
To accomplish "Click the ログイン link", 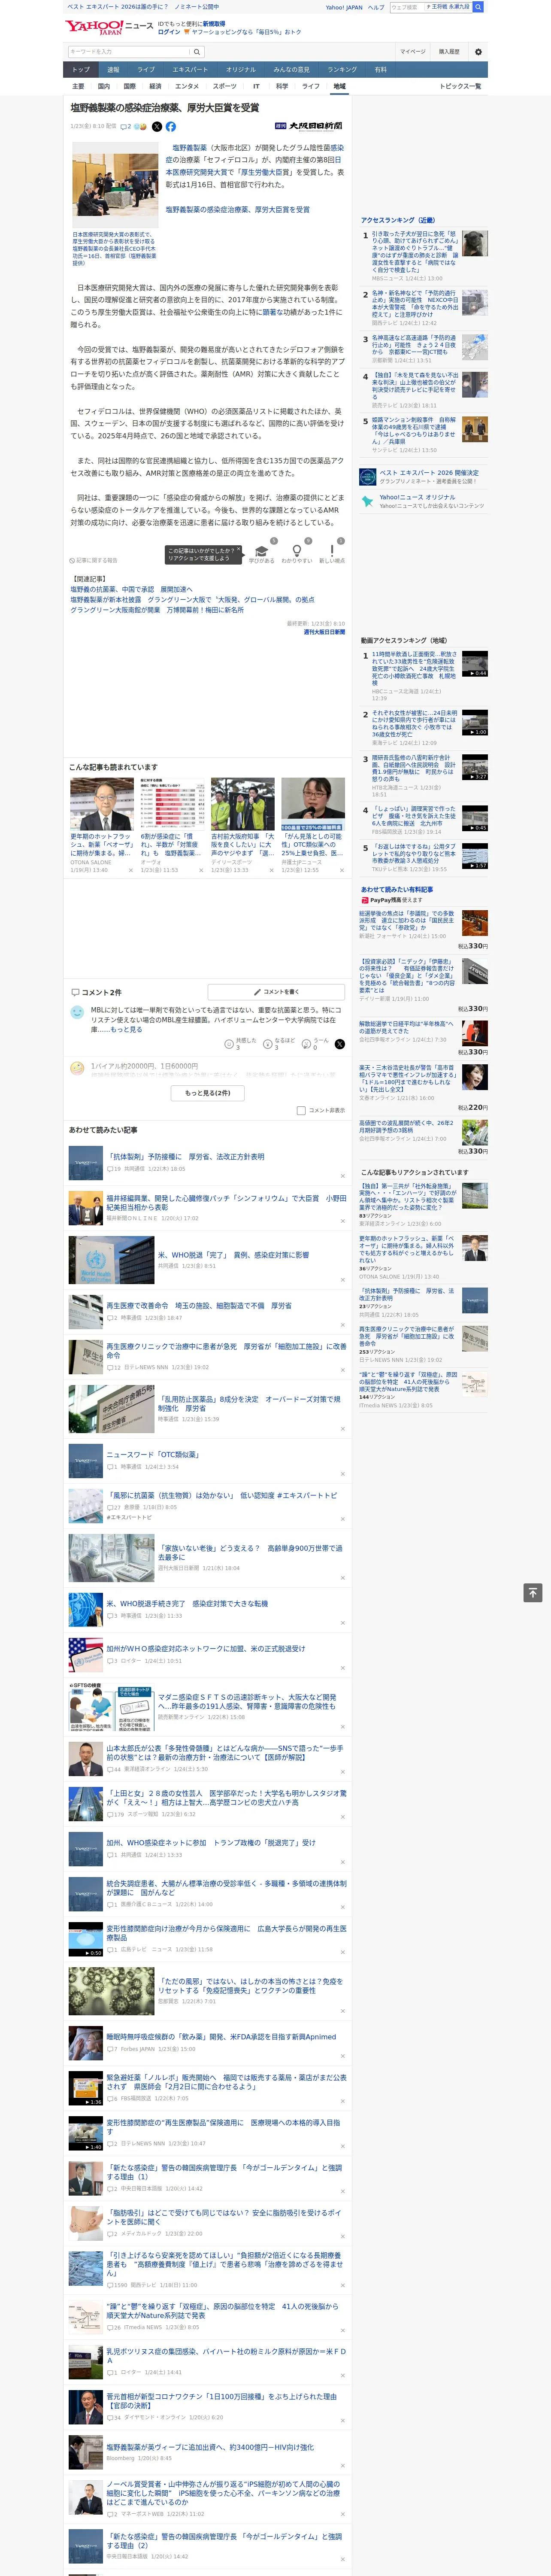I will point(169,32).
